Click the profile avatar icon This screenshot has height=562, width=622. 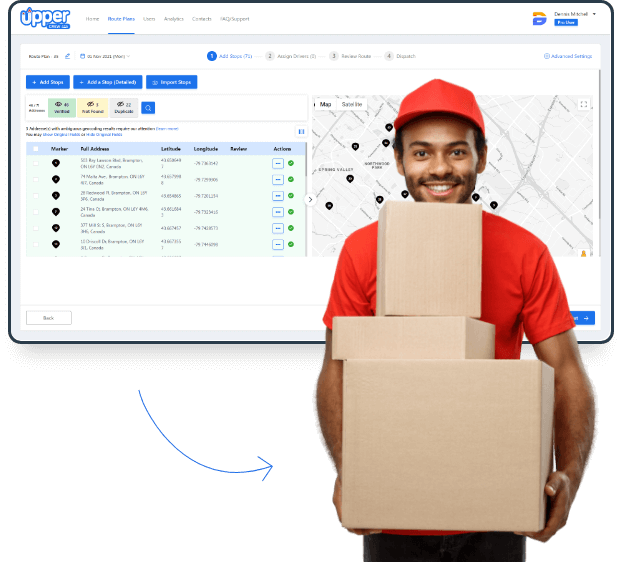click(539, 19)
